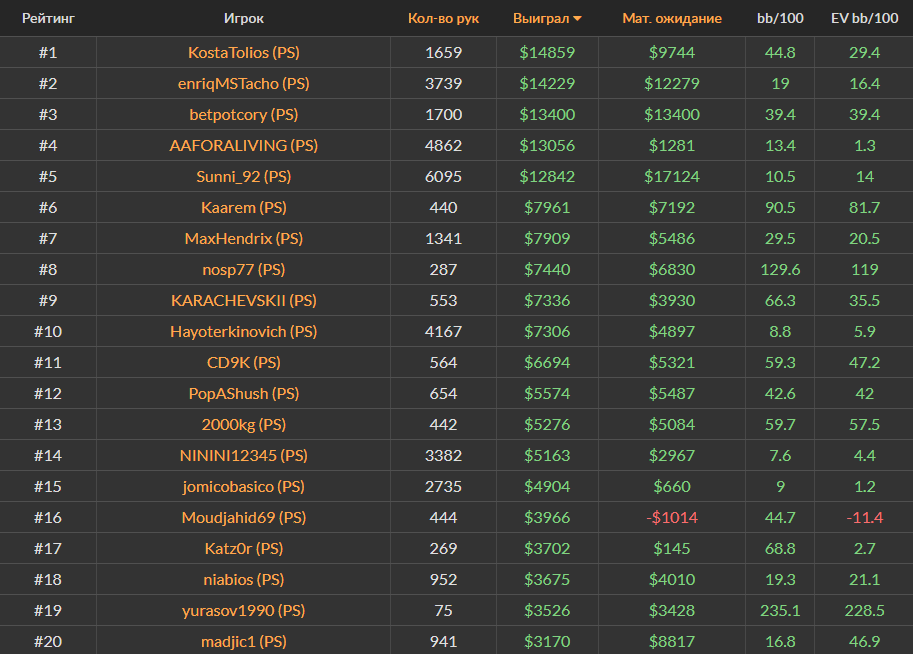
Task: Click on player Sunni_92 (PS)
Action: (x=244, y=177)
